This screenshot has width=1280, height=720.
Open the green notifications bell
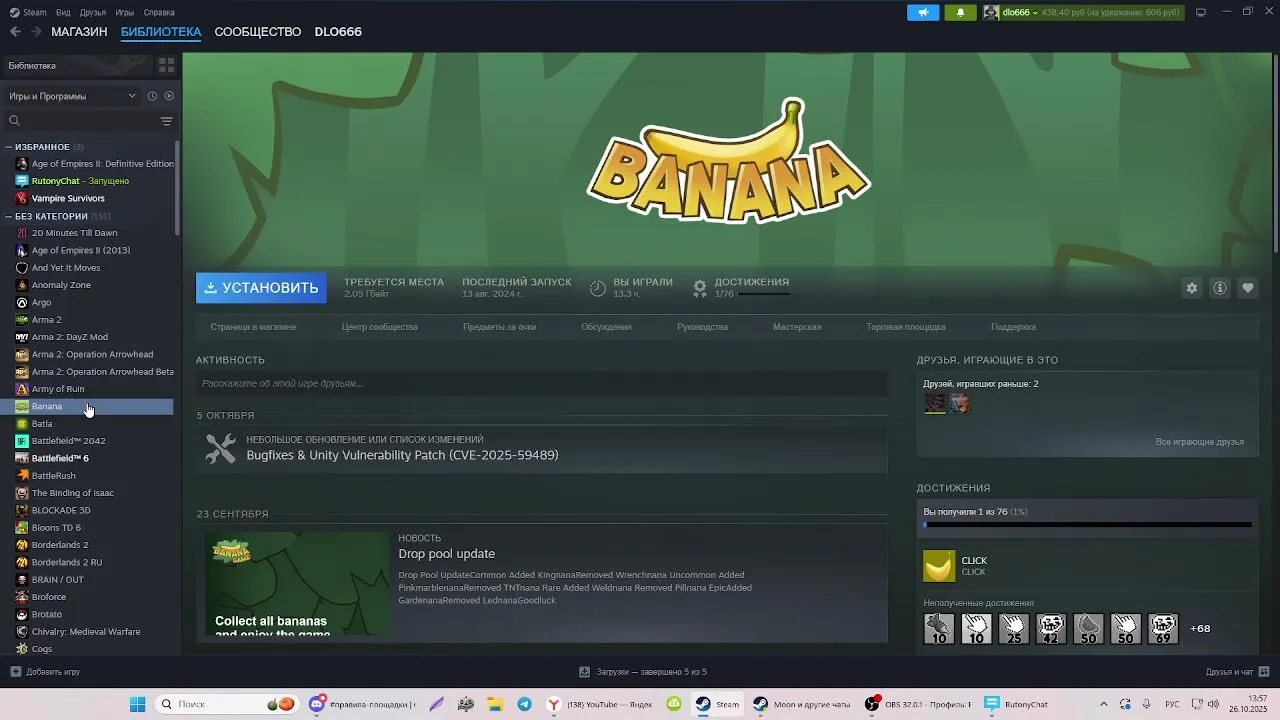(960, 12)
